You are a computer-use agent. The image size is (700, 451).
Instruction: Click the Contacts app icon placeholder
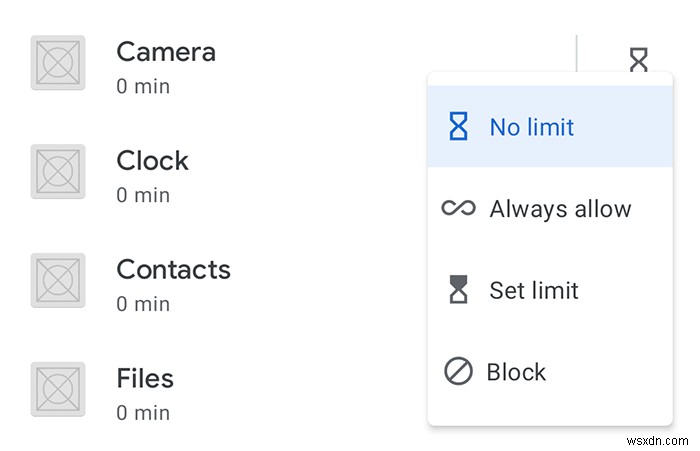58,281
